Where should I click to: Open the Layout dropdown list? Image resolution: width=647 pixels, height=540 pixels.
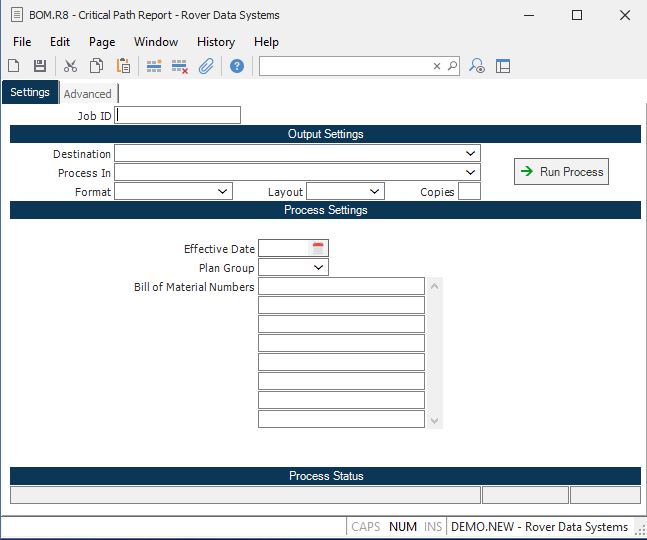pyautogui.click(x=374, y=191)
